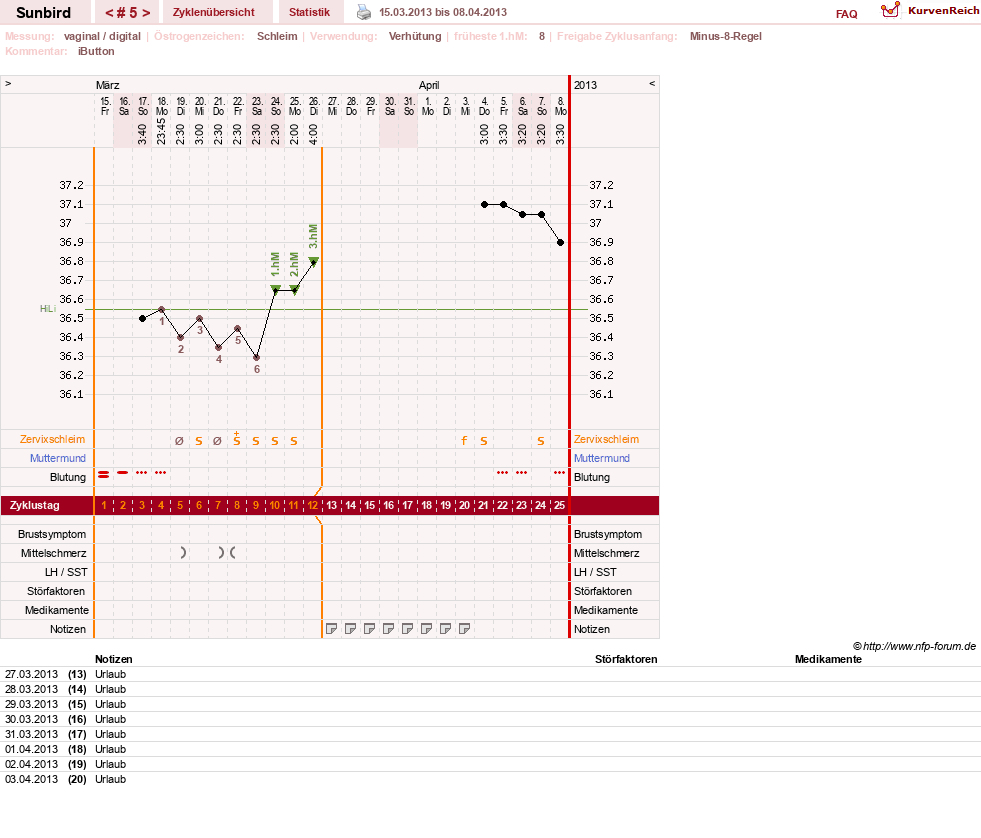Open the KurvenReich logo link
This screenshot has width=981, height=838.
pyautogui.click(x=930, y=11)
